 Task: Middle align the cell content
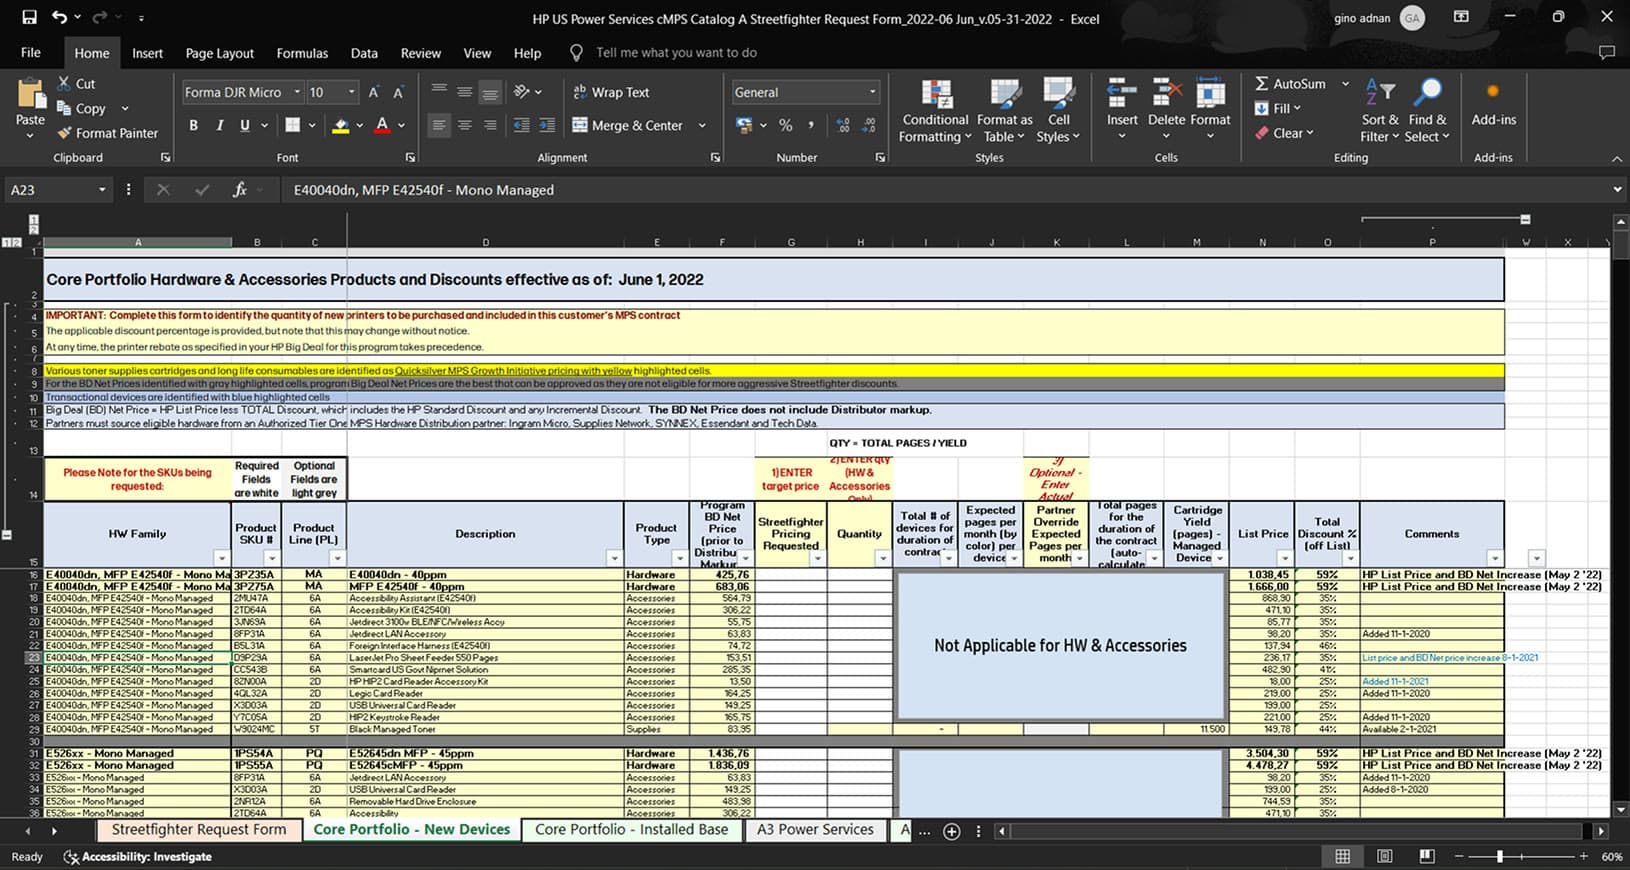pyautogui.click(x=464, y=92)
